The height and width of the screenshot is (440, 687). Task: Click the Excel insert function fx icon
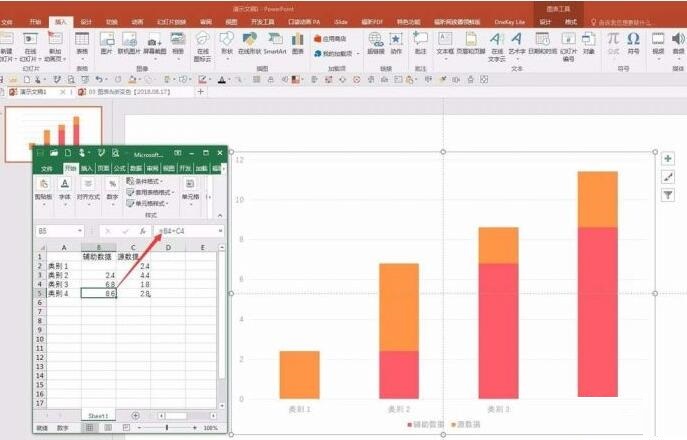142,231
